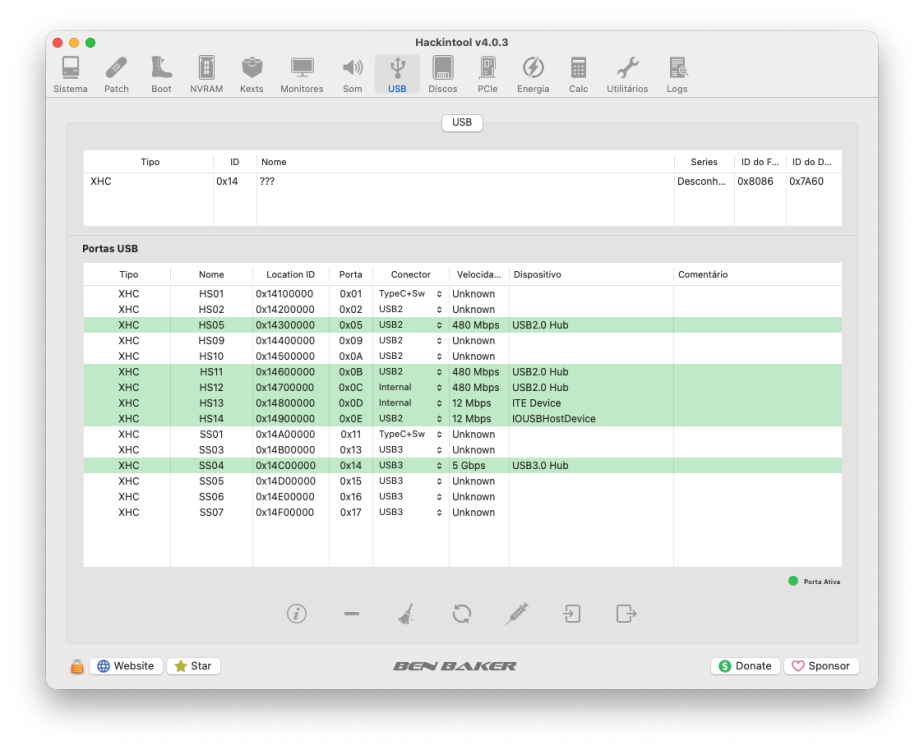Click the refresh arrows icon
This screenshot has height=750, width=924.
pyautogui.click(x=462, y=614)
